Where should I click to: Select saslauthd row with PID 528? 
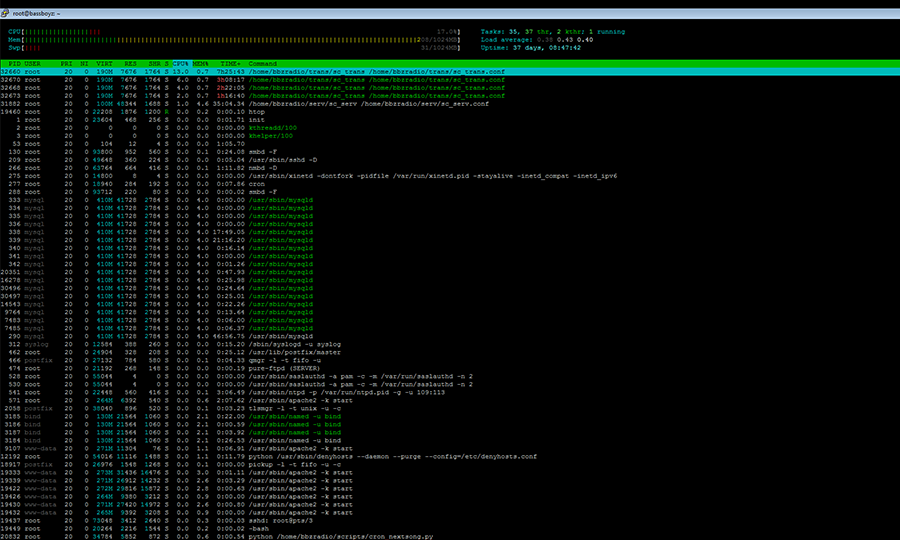tap(450, 376)
